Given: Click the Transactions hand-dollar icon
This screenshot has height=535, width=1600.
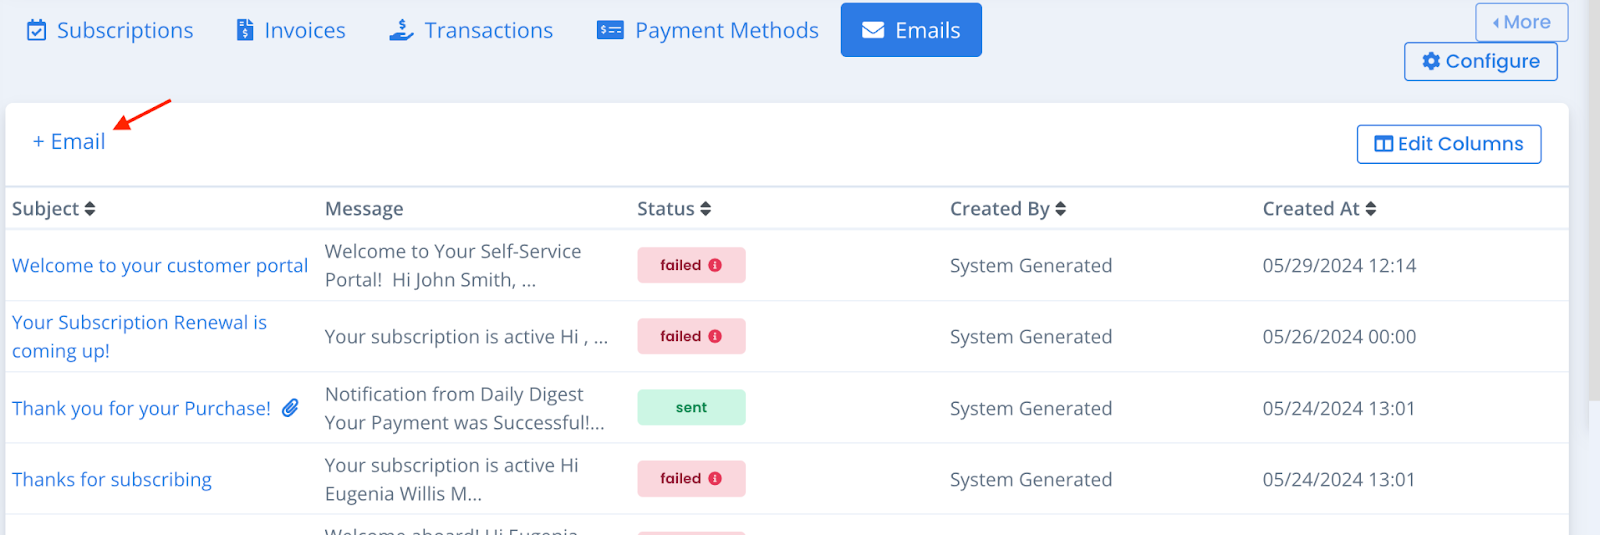Looking at the screenshot, I should (401, 30).
